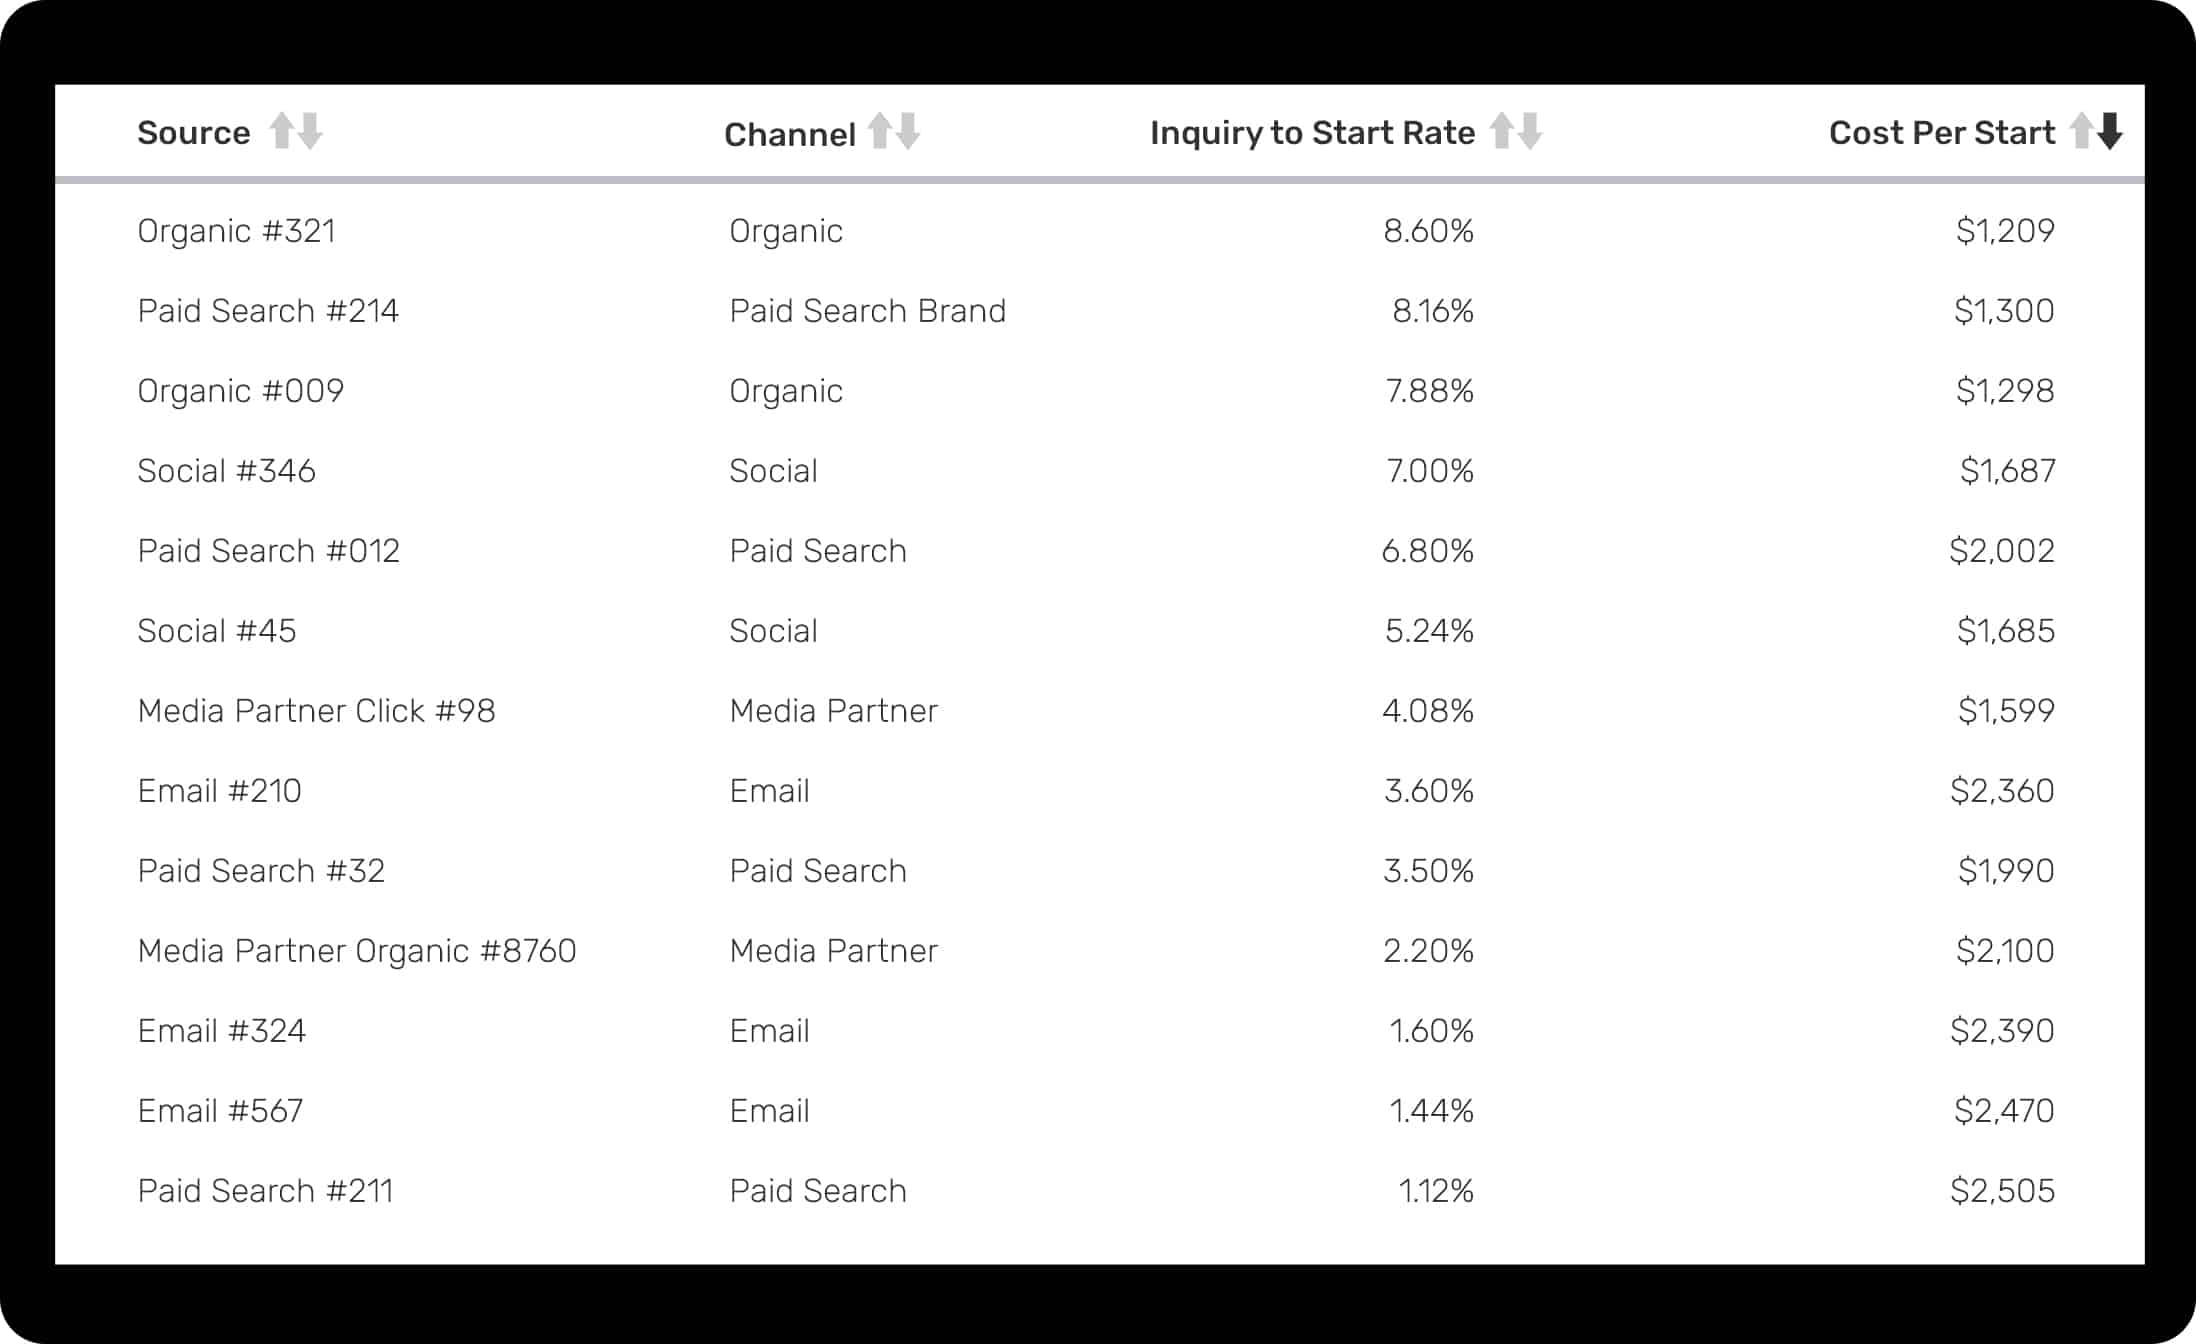Screen dimensions: 2196x1344
Task: Select Paid Search #214 source entry
Action: 268,311
